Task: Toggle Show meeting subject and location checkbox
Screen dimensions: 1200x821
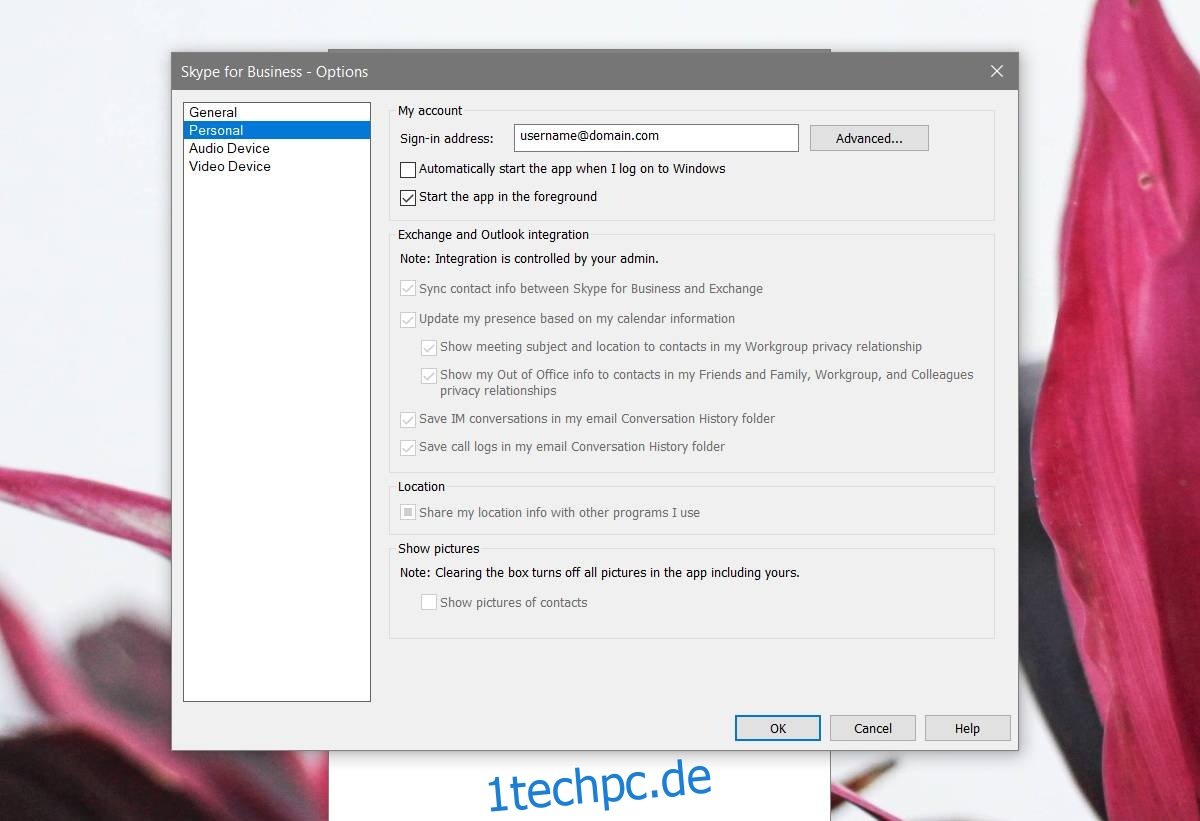Action: pyautogui.click(x=429, y=348)
